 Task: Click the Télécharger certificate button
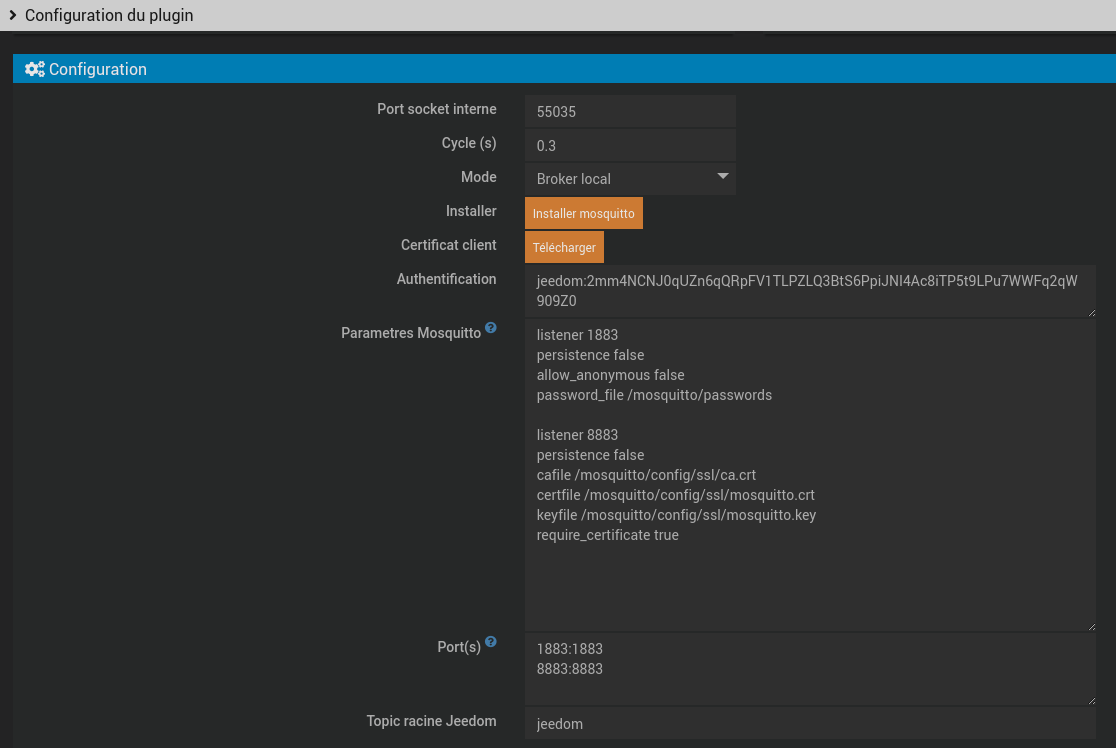click(564, 247)
